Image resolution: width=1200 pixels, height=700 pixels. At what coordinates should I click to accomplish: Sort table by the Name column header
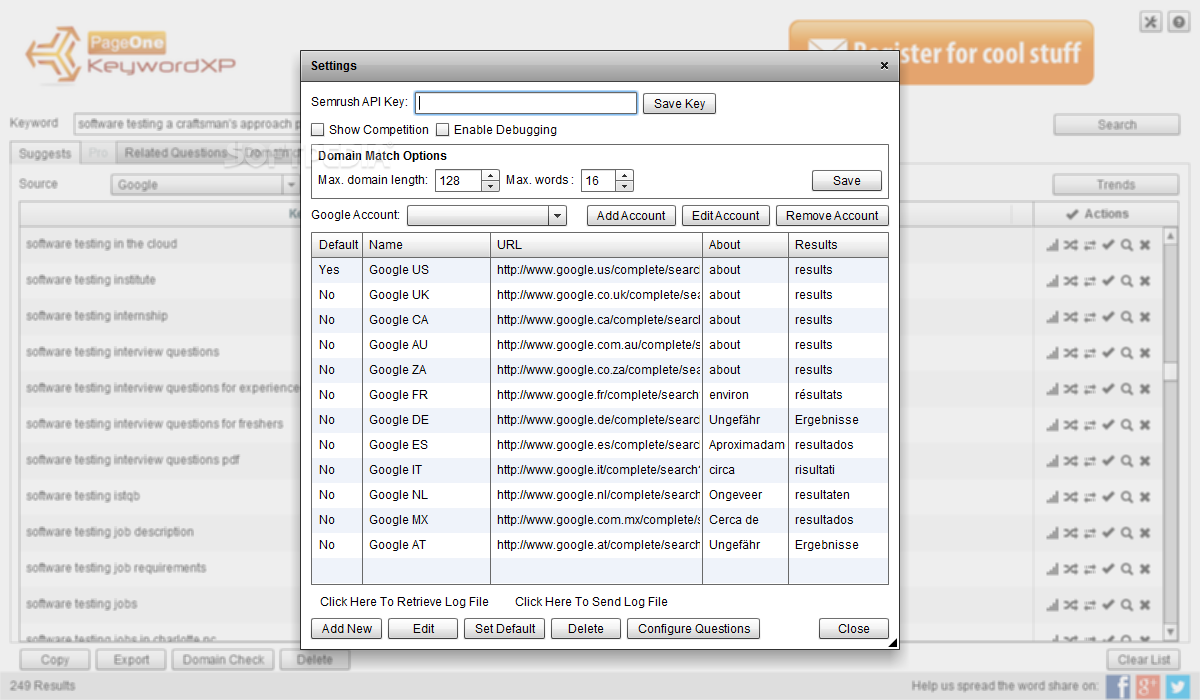426,245
